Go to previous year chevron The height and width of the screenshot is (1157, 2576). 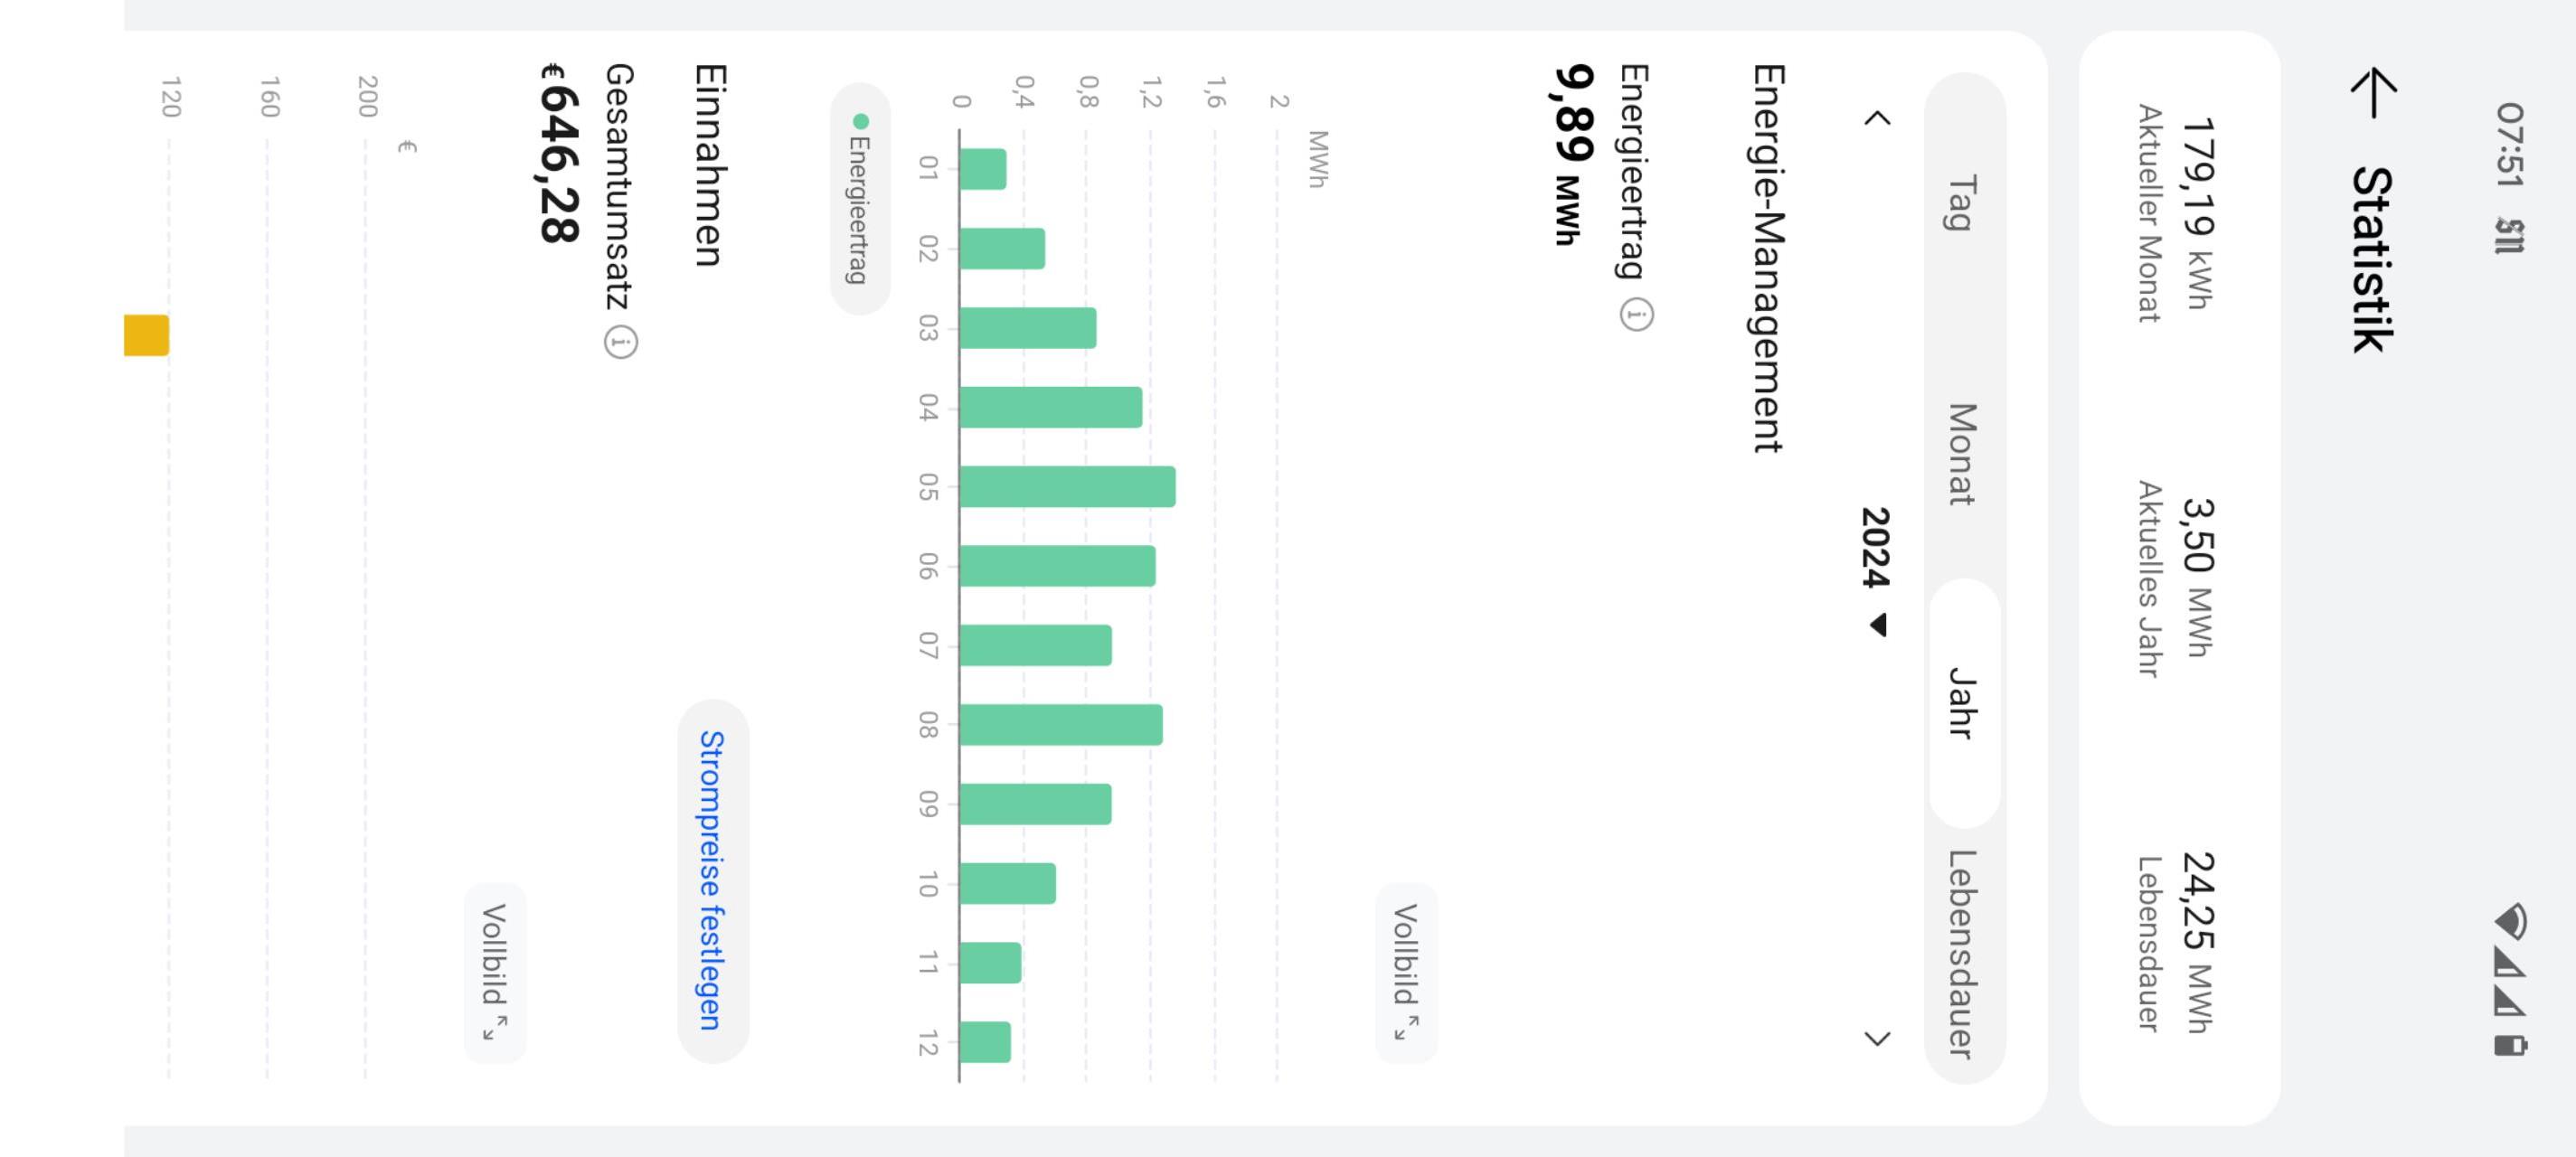click(1878, 118)
